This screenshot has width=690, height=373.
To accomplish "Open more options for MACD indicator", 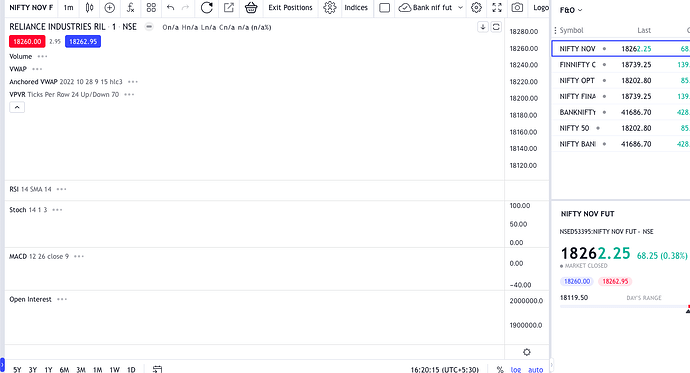I will click(x=79, y=256).
